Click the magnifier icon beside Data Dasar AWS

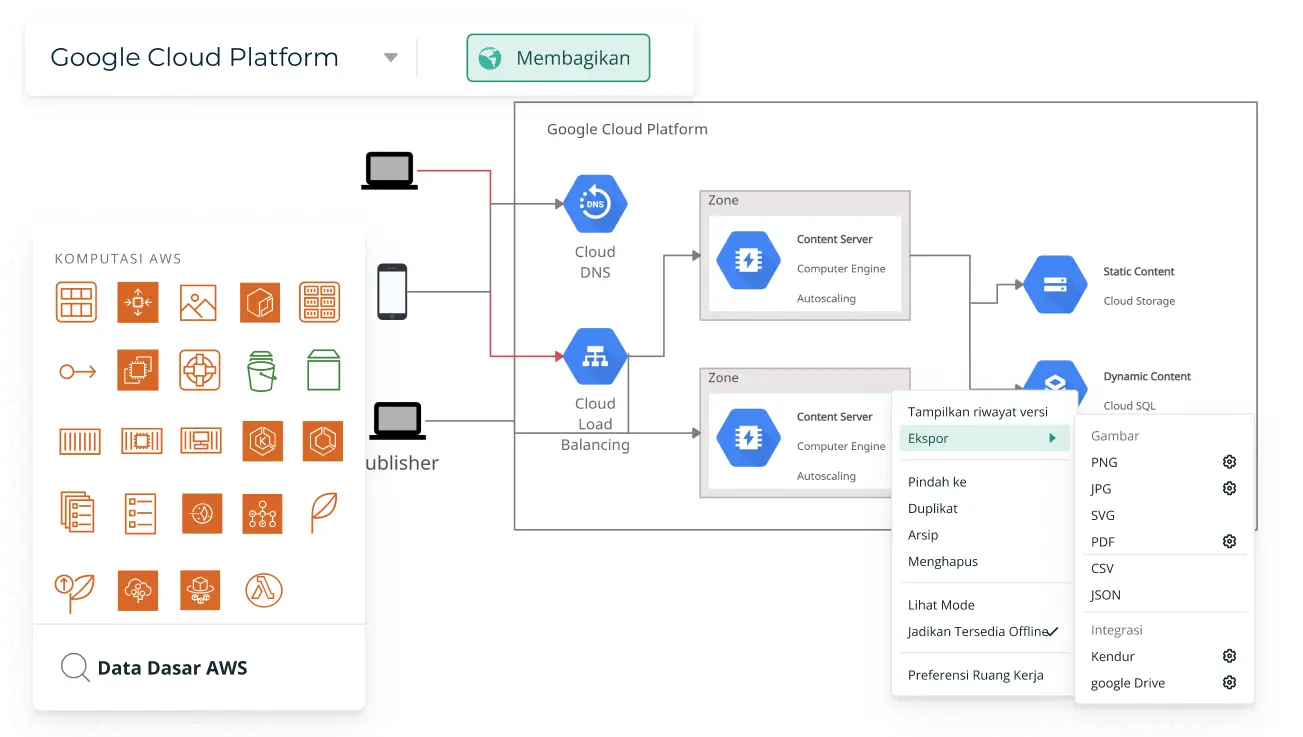pyautogui.click(x=75, y=667)
